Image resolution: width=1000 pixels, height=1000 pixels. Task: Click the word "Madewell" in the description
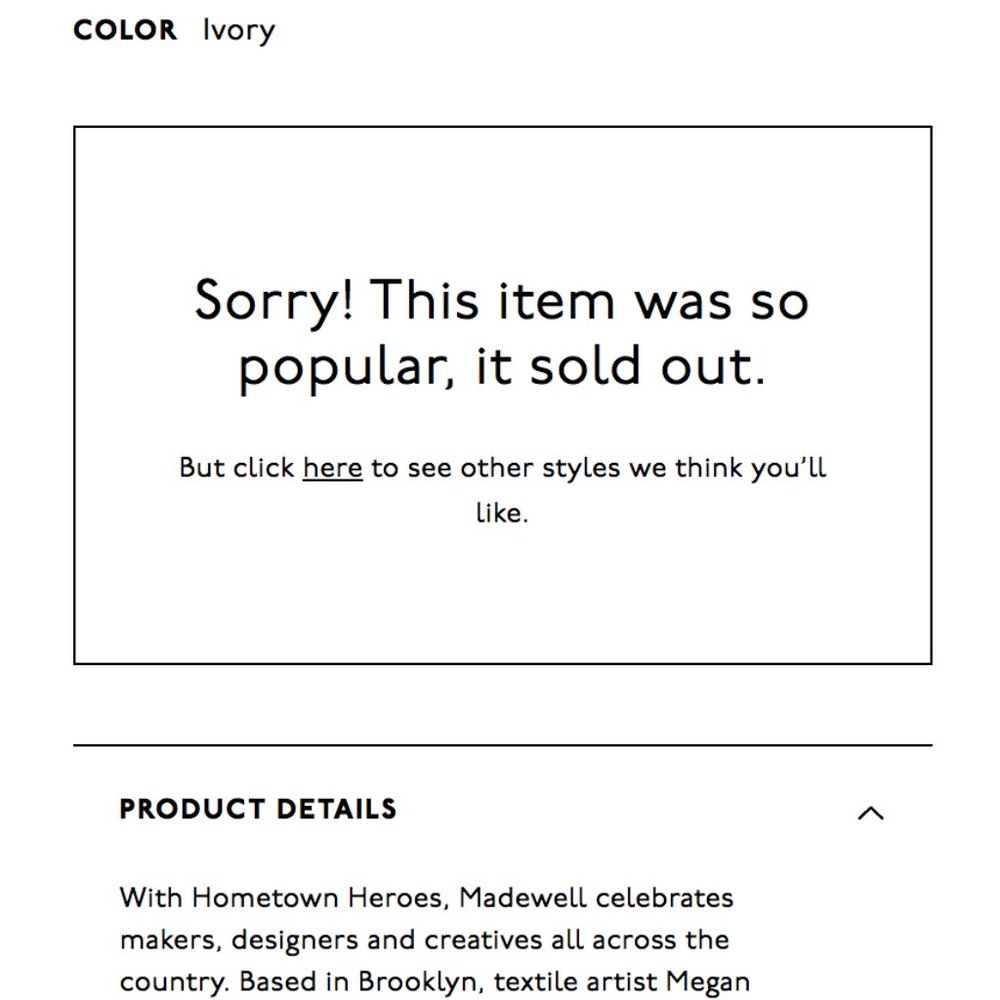coord(522,898)
